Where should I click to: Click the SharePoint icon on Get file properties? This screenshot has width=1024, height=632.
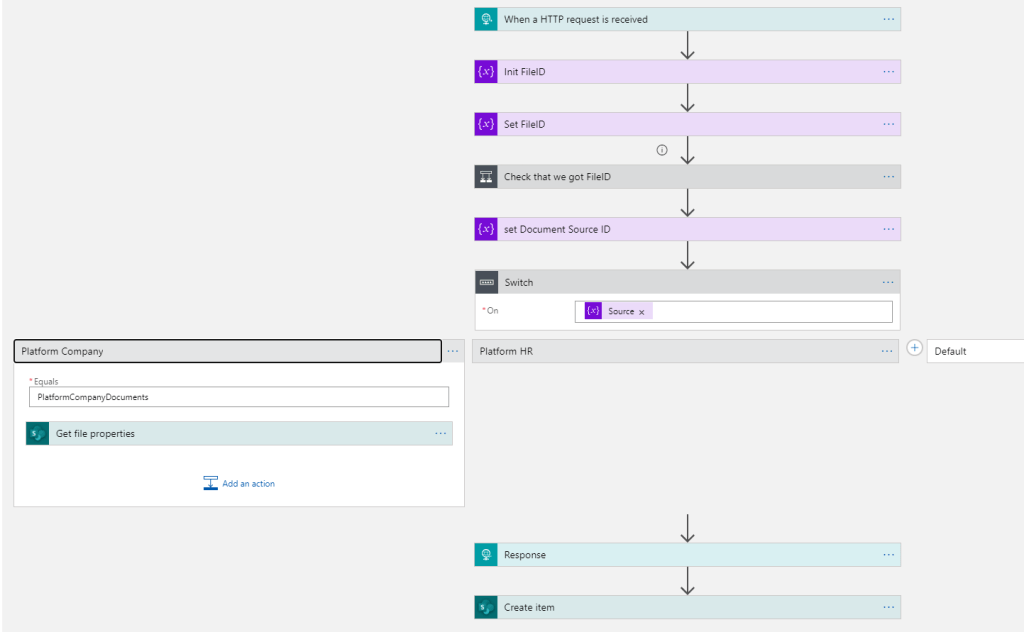click(38, 433)
